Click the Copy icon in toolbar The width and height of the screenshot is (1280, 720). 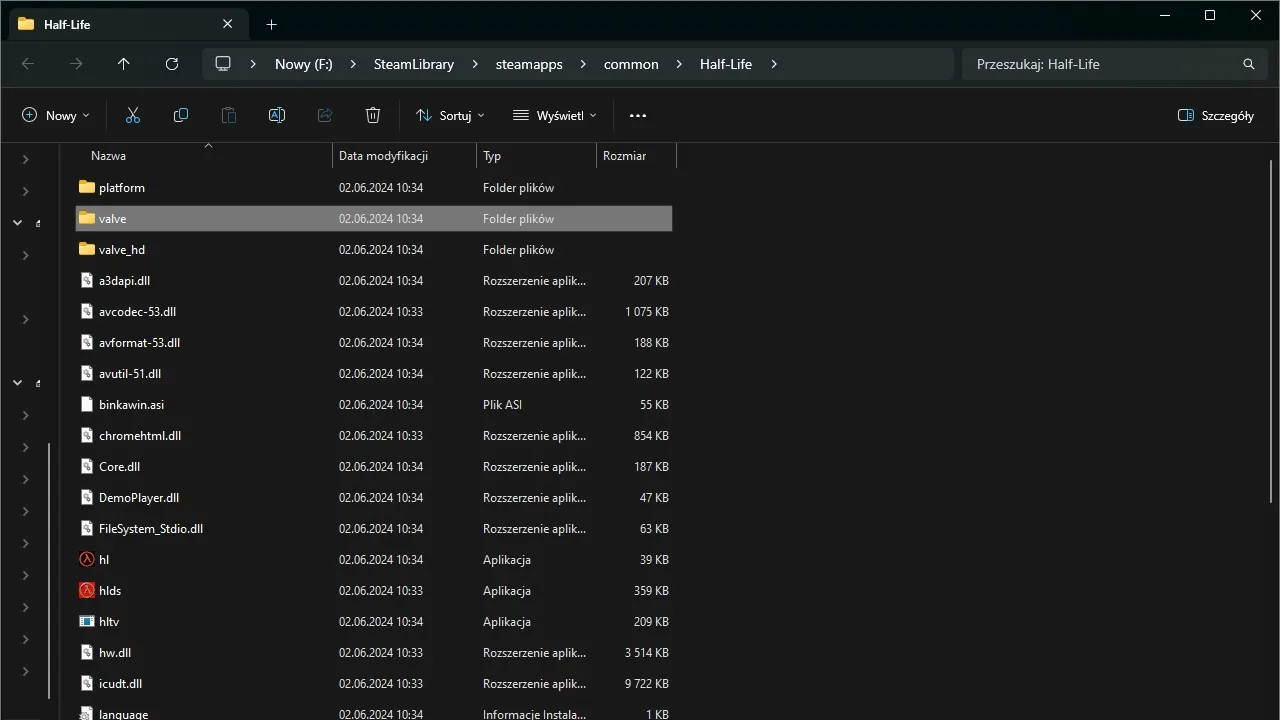(181, 116)
